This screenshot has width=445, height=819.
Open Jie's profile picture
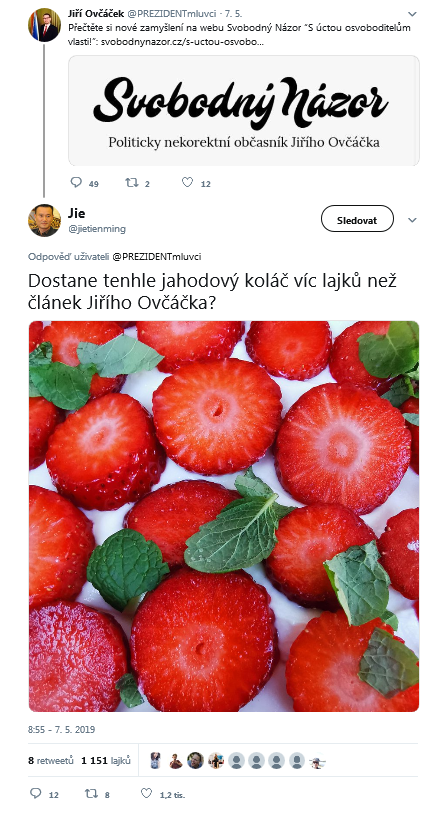(x=44, y=220)
